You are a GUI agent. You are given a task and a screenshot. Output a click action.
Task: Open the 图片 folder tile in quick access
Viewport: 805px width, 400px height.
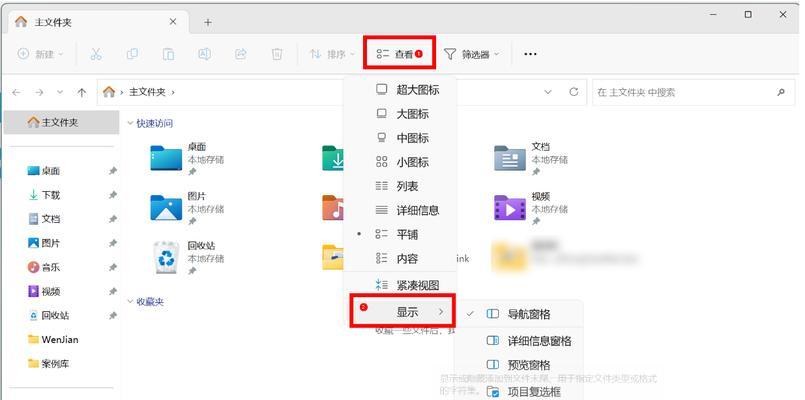[x=187, y=208]
